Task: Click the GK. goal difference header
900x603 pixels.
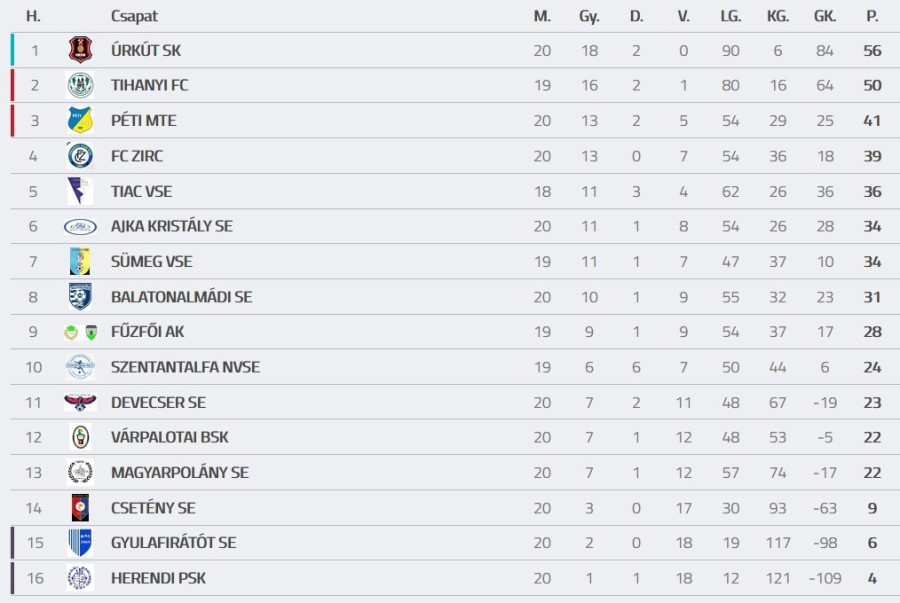Action: 824,16
